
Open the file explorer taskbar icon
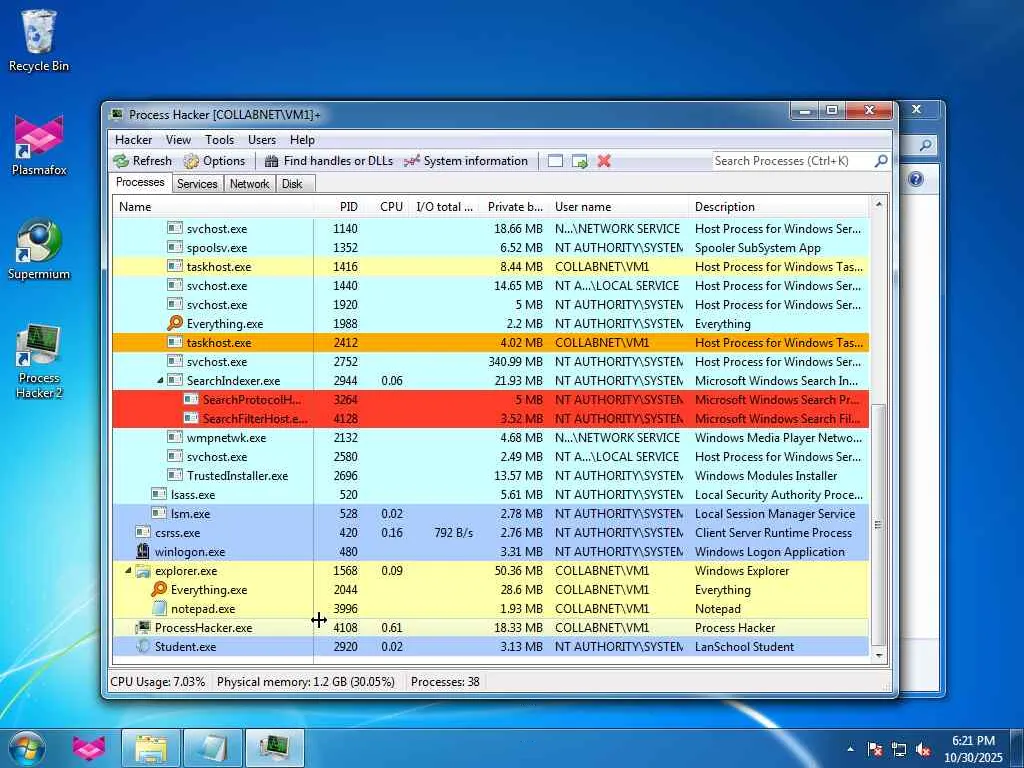[x=151, y=748]
